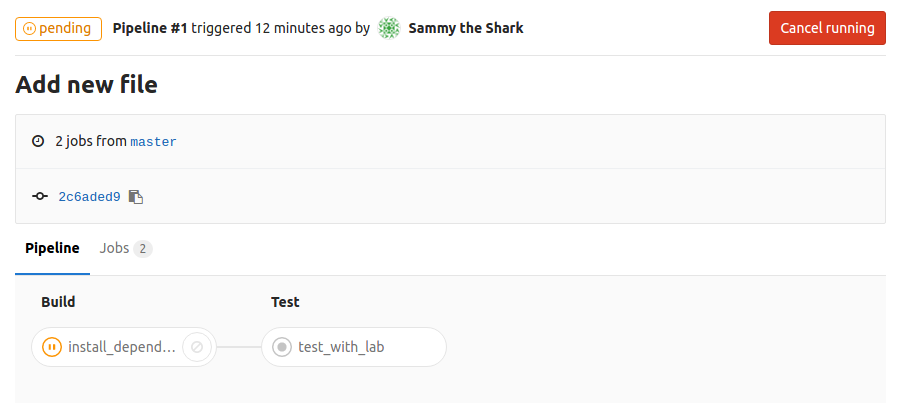The height and width of the screenshot is (407, 897).
Task: Open the test_with_lab job
Action: pos(341,347)
